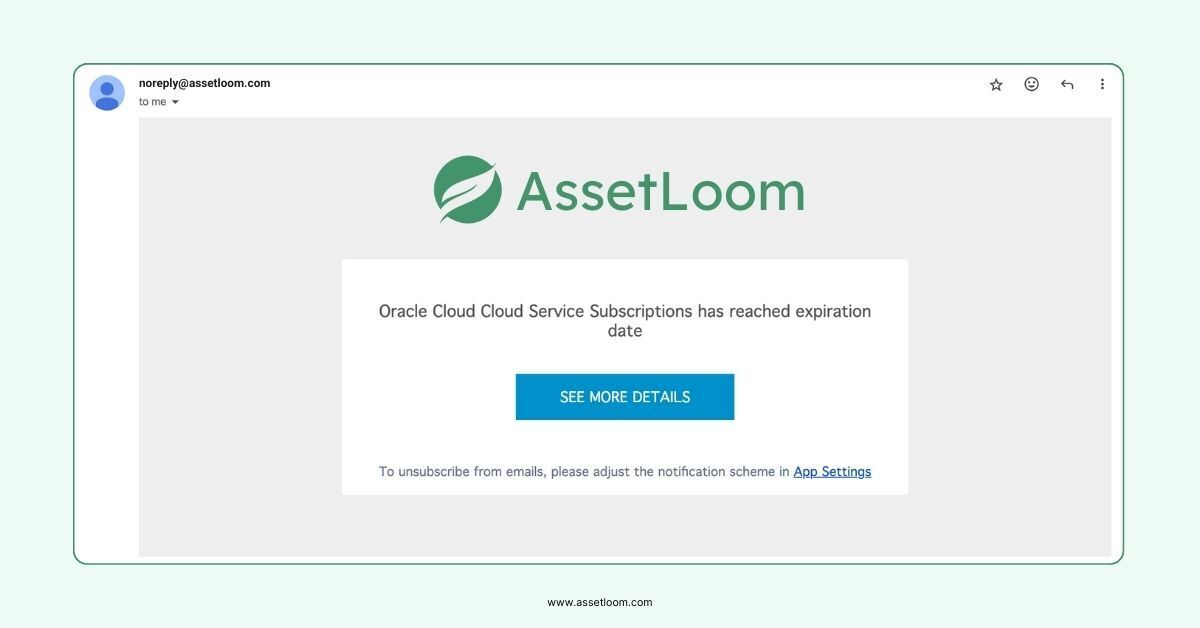The height and width of the screenshot is (628, 1200).
Task: Star this email from noreply@assetloom.com
Action: (x=996, y=85)
